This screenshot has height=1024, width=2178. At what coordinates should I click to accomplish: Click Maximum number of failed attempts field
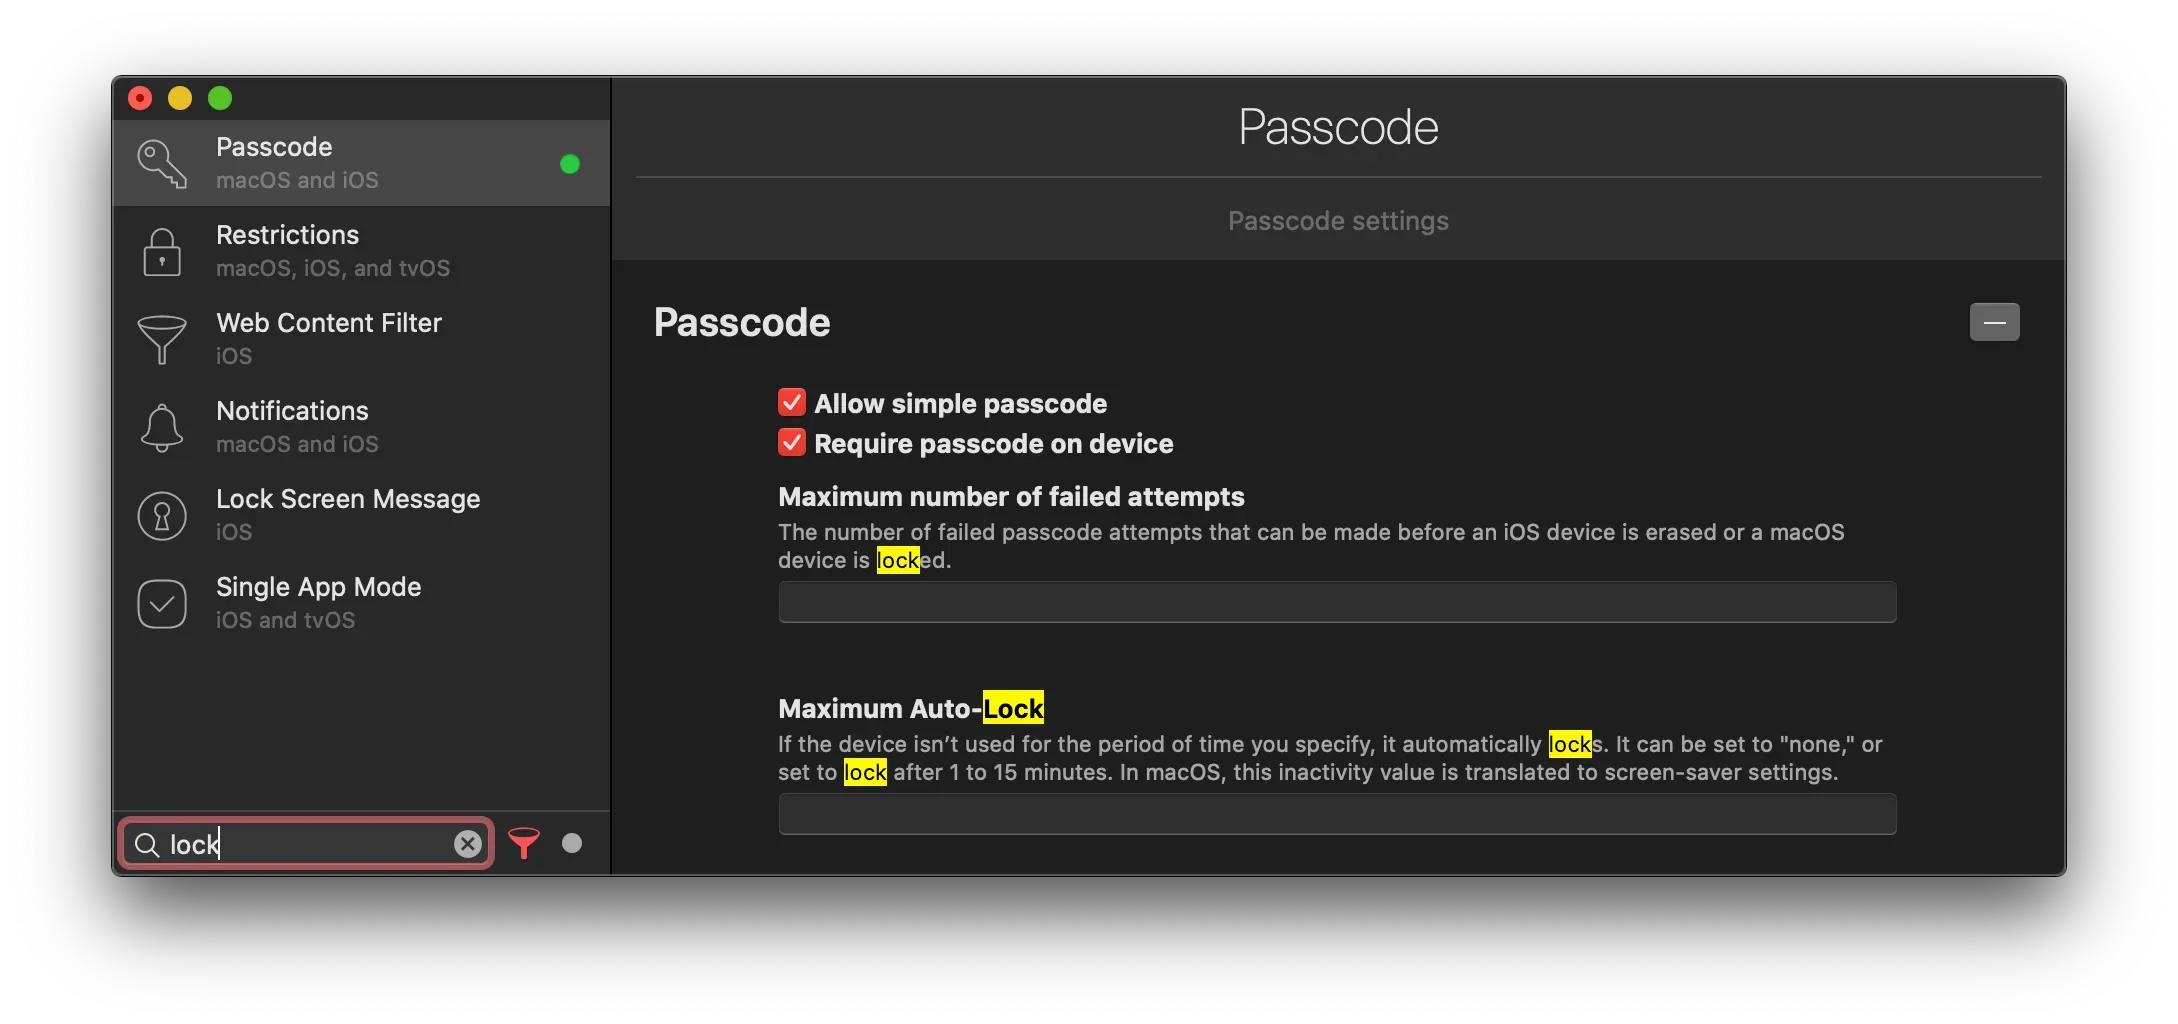1337,602
